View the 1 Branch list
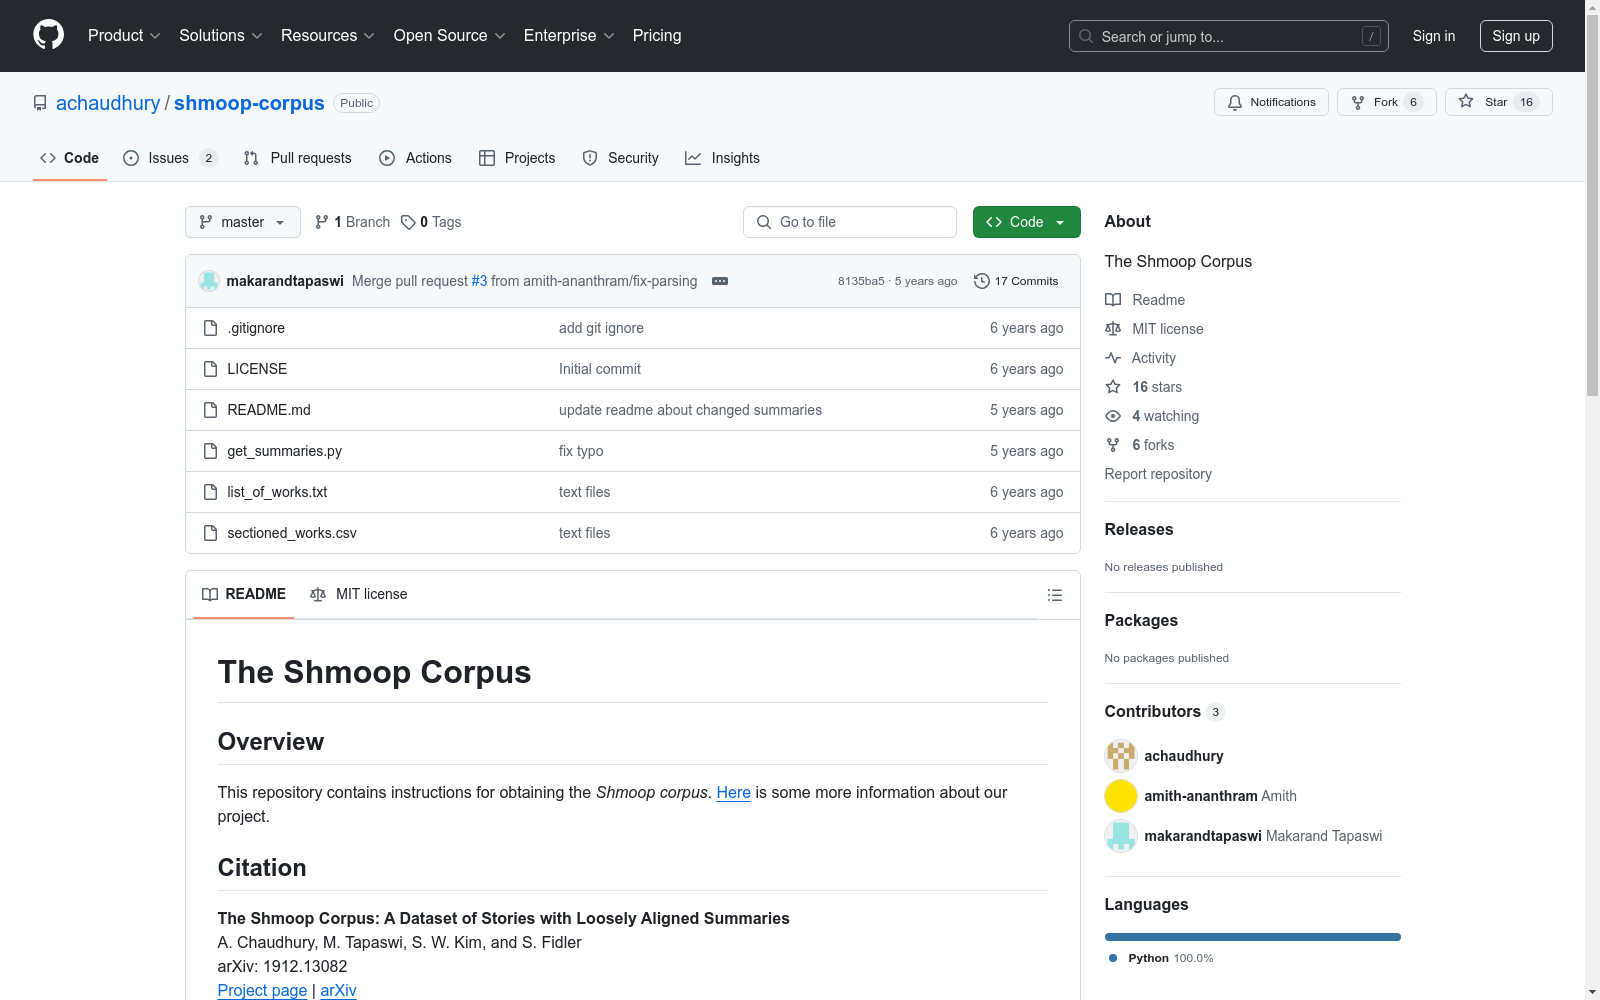The image size is (1600, 1000). point(352,222)
